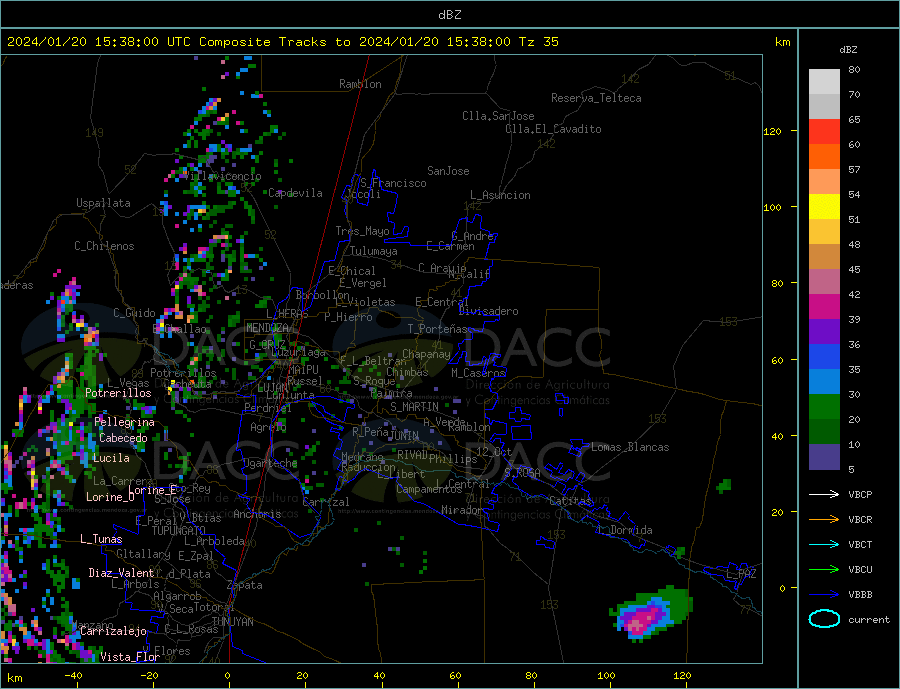Click the L_PAZ label

[741, 574]
